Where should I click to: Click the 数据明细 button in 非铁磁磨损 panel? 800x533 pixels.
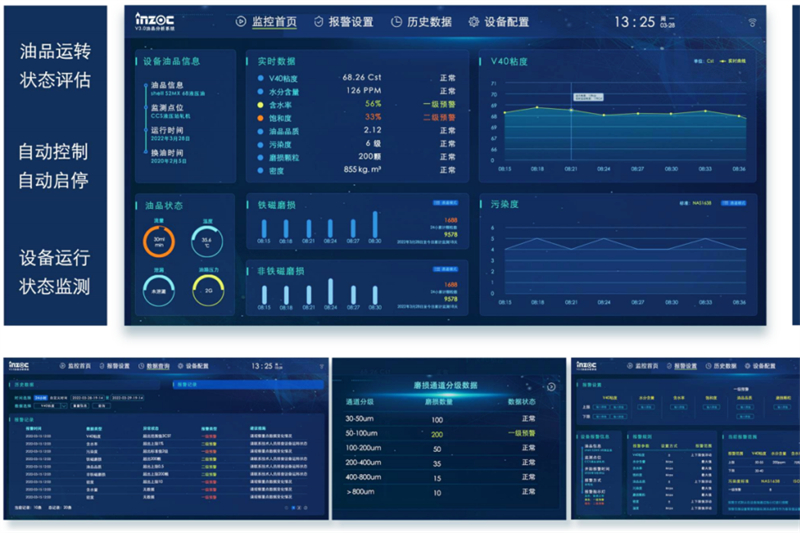pyautogui.click(x=444, y=269)
